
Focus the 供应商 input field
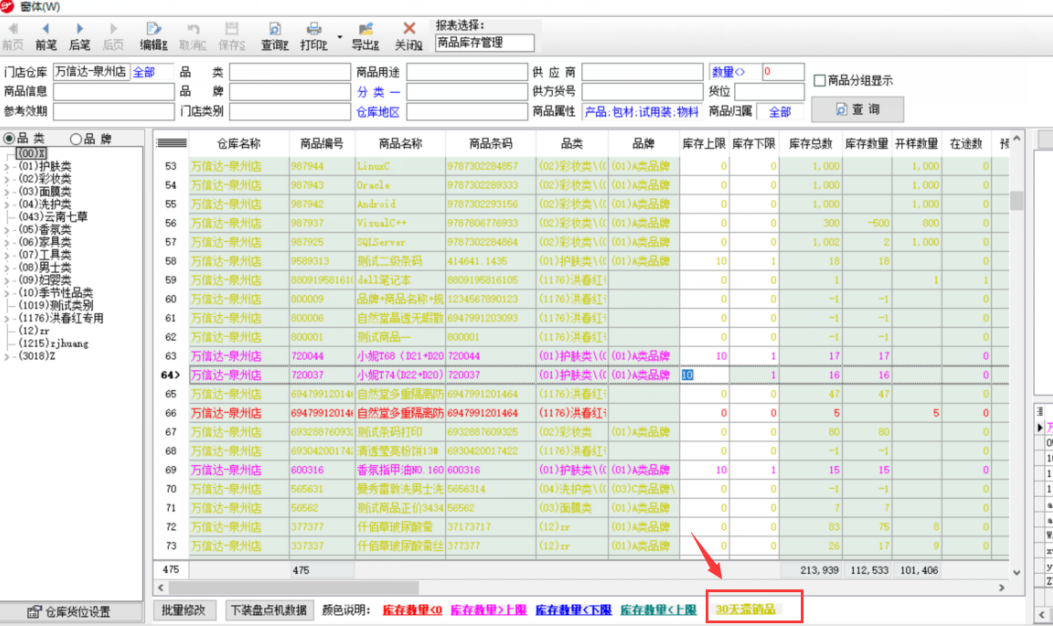(x=642, y=72)
